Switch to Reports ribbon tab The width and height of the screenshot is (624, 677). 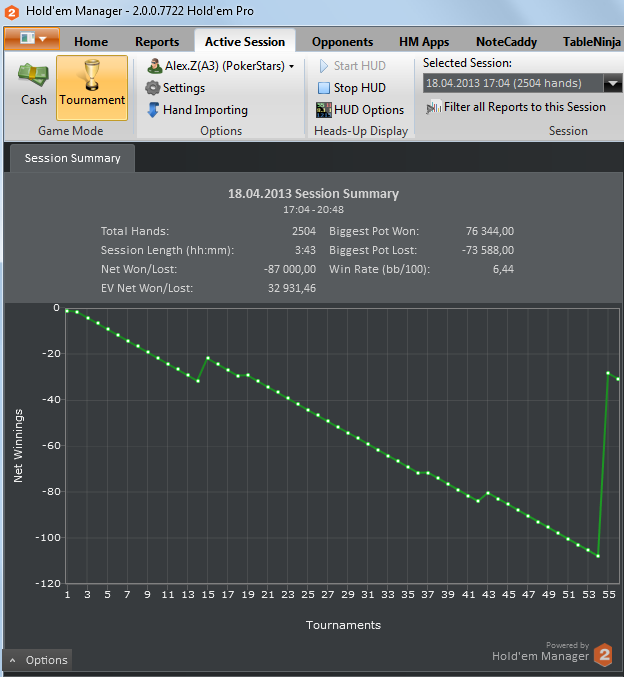click(x=157, y=42)
